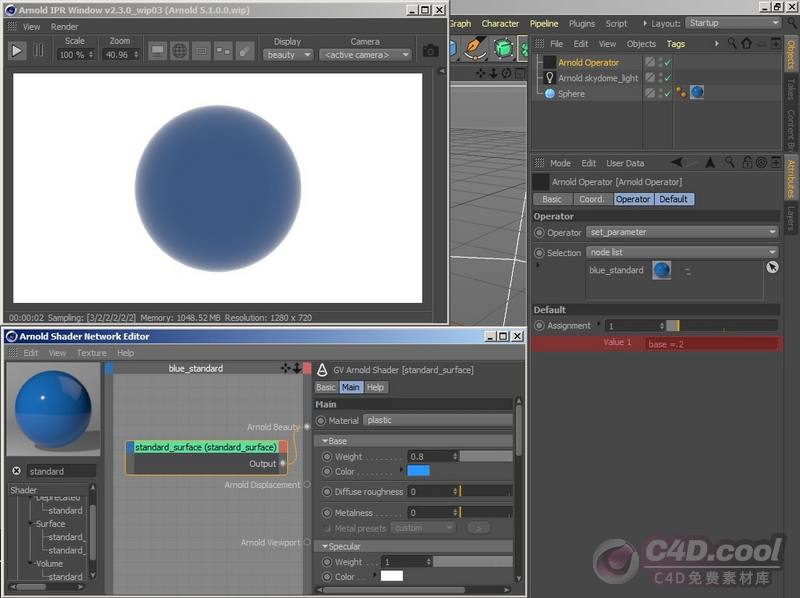This screenshot has width=800, height=598.
Task: Toggle the Sphere layer visibility box
Action: pos(650,93)
